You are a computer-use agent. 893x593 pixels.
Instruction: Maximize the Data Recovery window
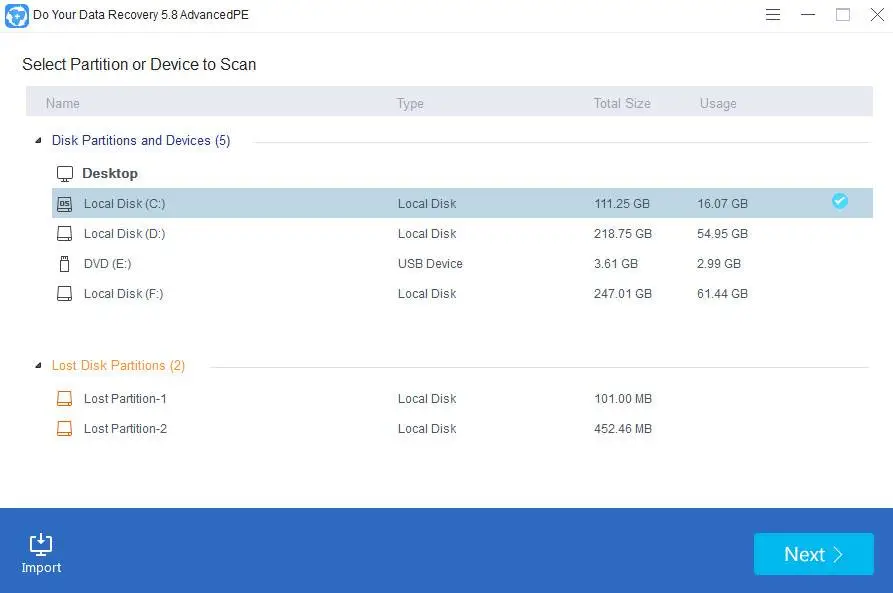[843, 15]
